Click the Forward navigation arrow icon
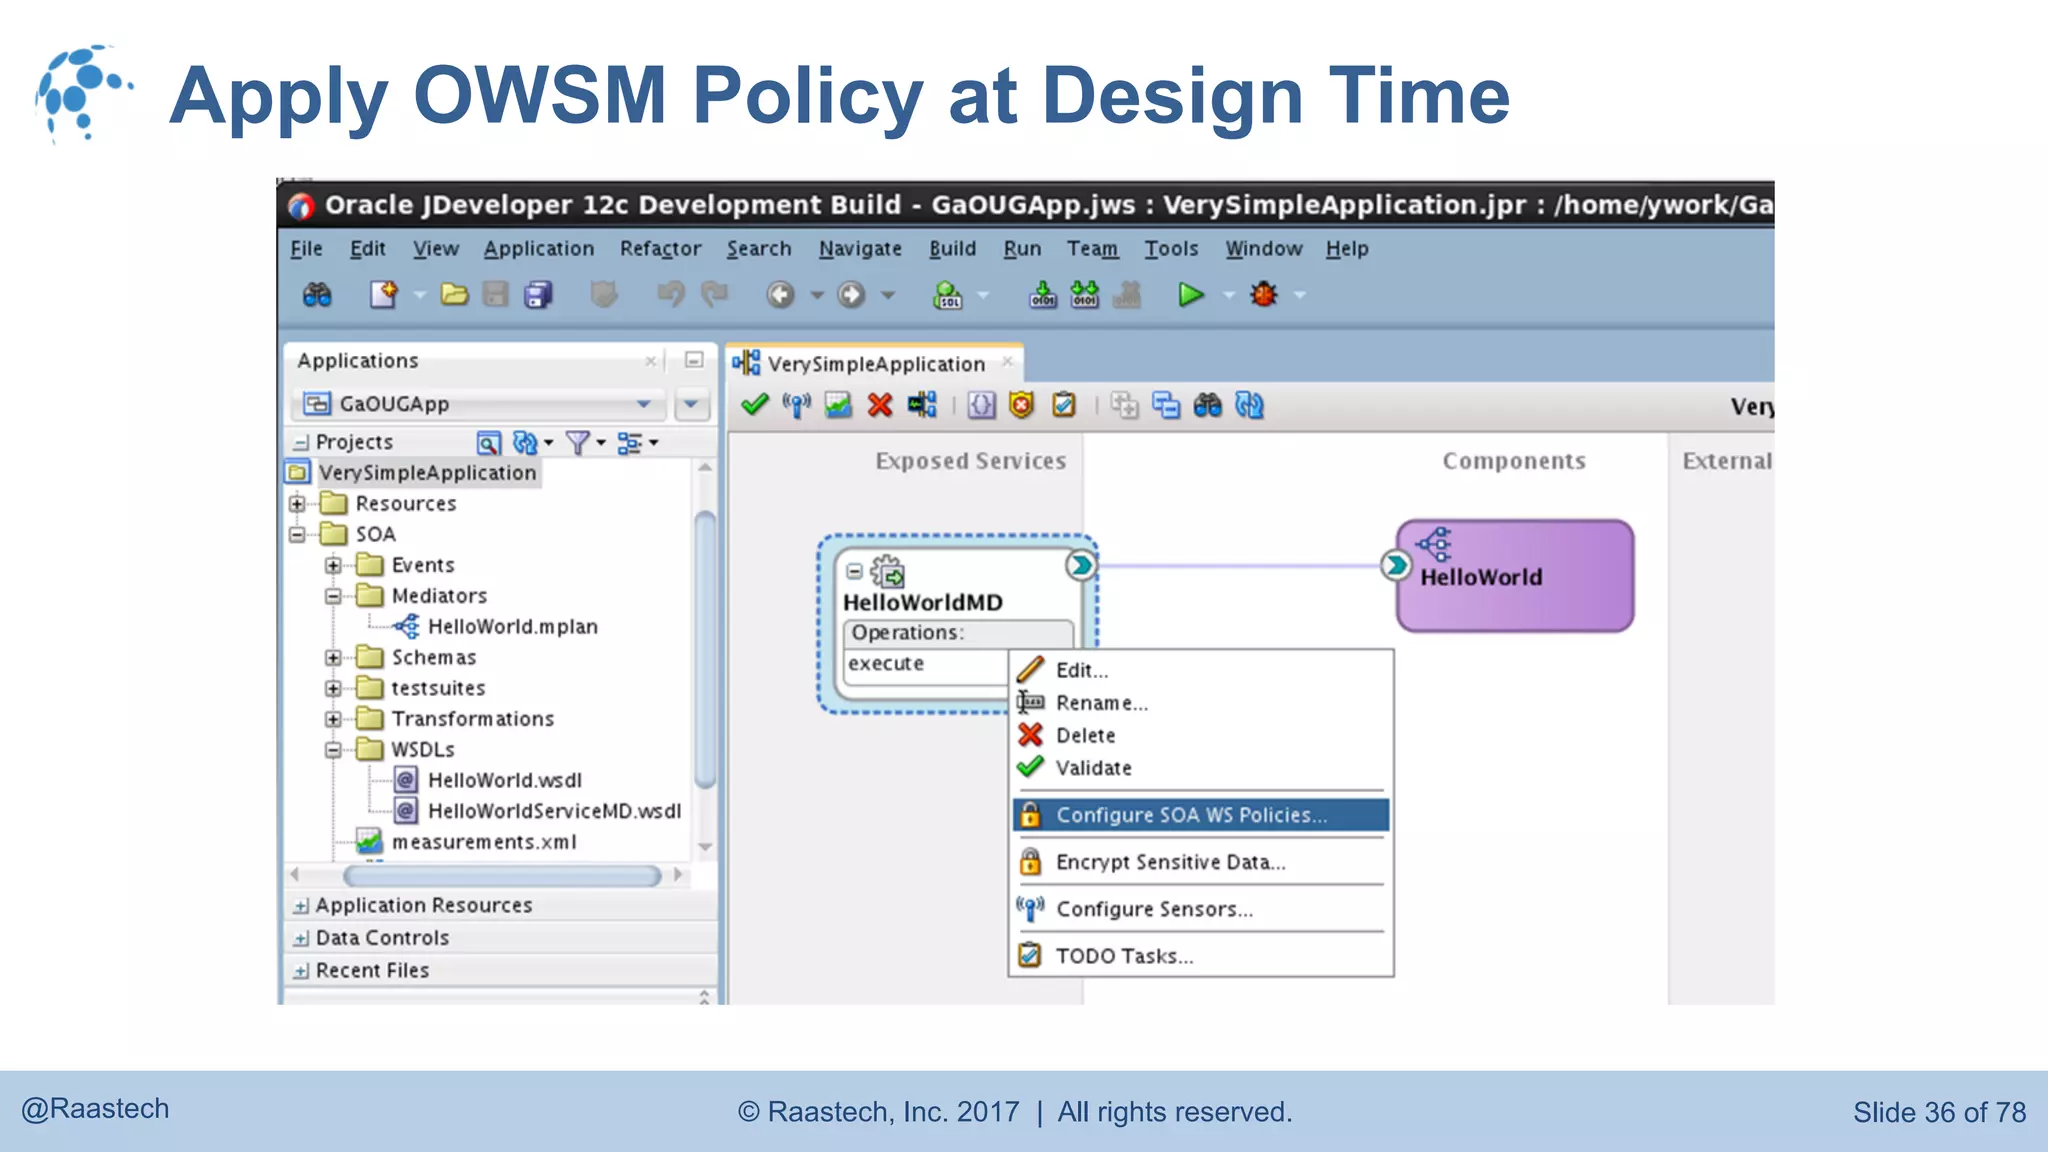Screen dimensions: 2048x1152 pos(851,295)
